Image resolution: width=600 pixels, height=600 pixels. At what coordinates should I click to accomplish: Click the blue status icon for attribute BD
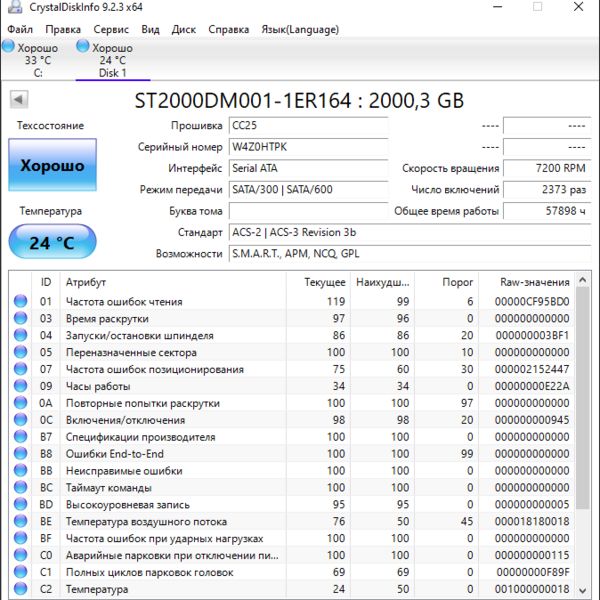pos(21,504)
